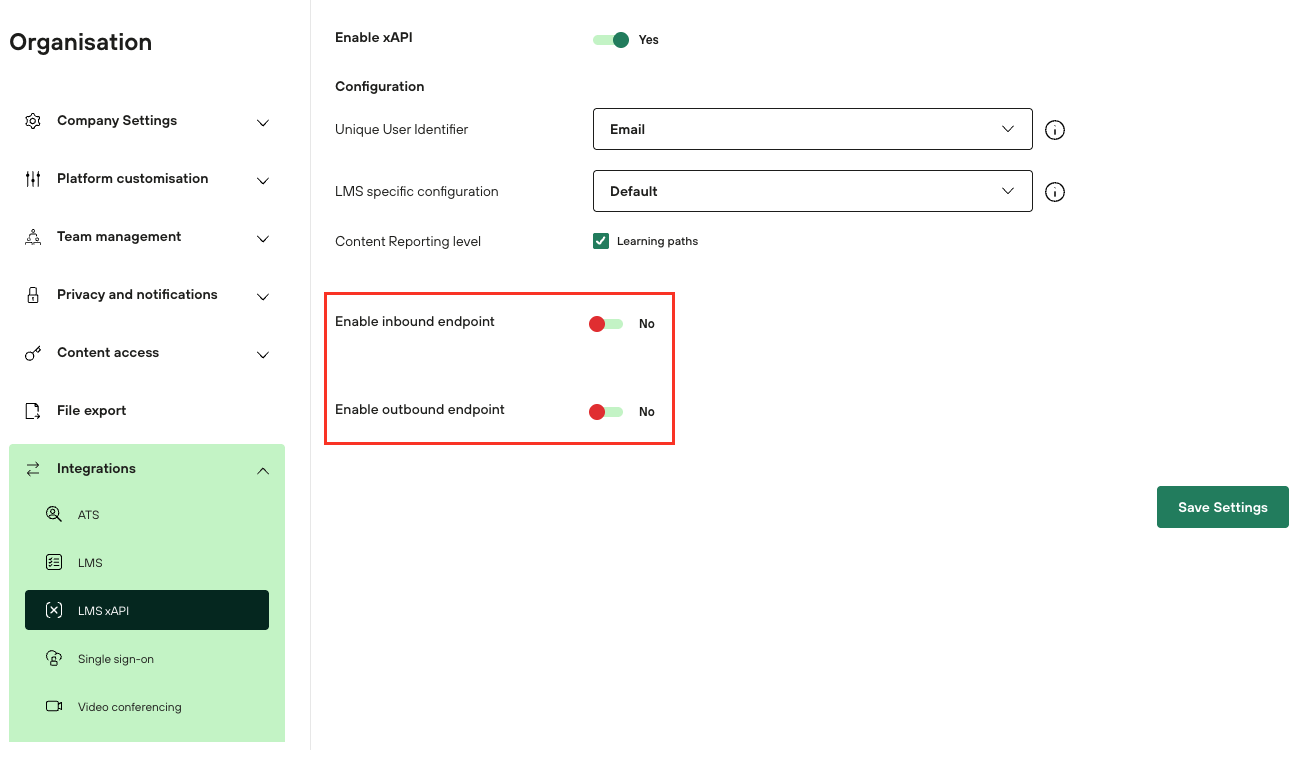Collapse the Integrations section chevron
1297x761 pixels.
tap(263, 470)
